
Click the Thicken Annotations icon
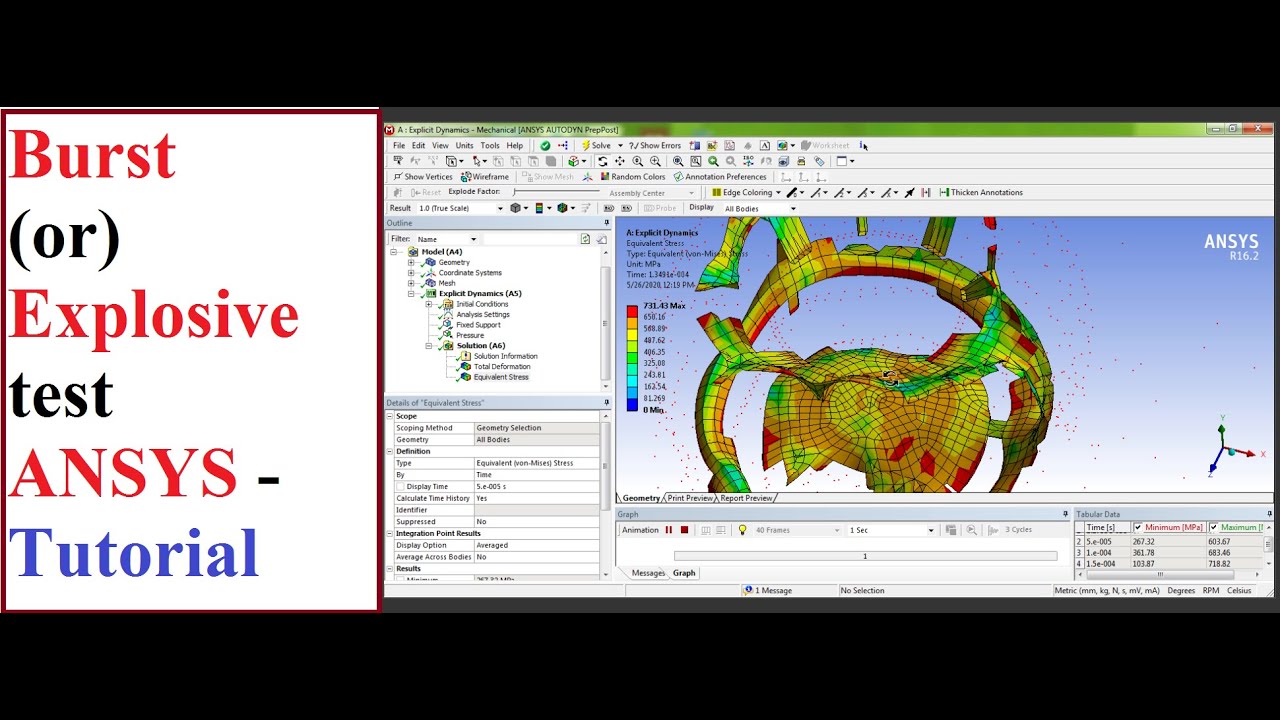tap(944, 193)
